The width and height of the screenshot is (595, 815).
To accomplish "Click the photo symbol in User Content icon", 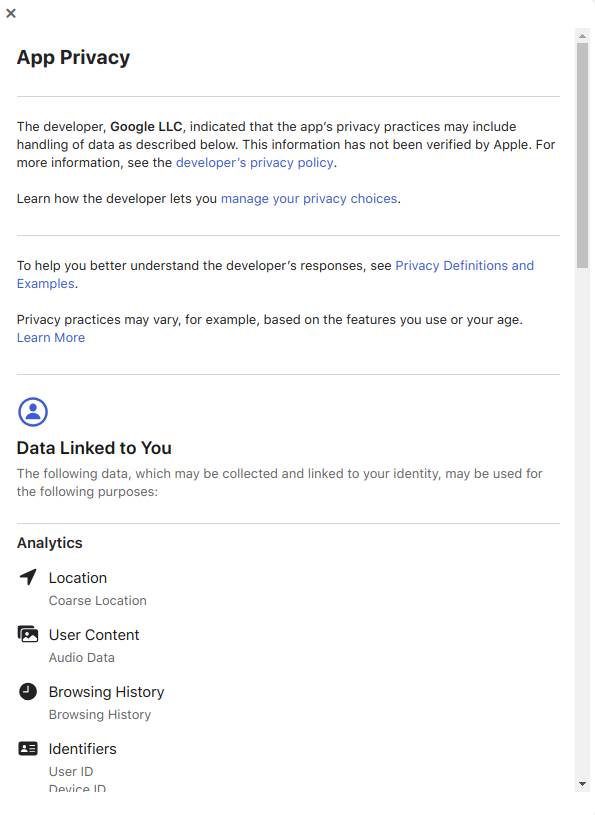I will click(x=28, y=634).
